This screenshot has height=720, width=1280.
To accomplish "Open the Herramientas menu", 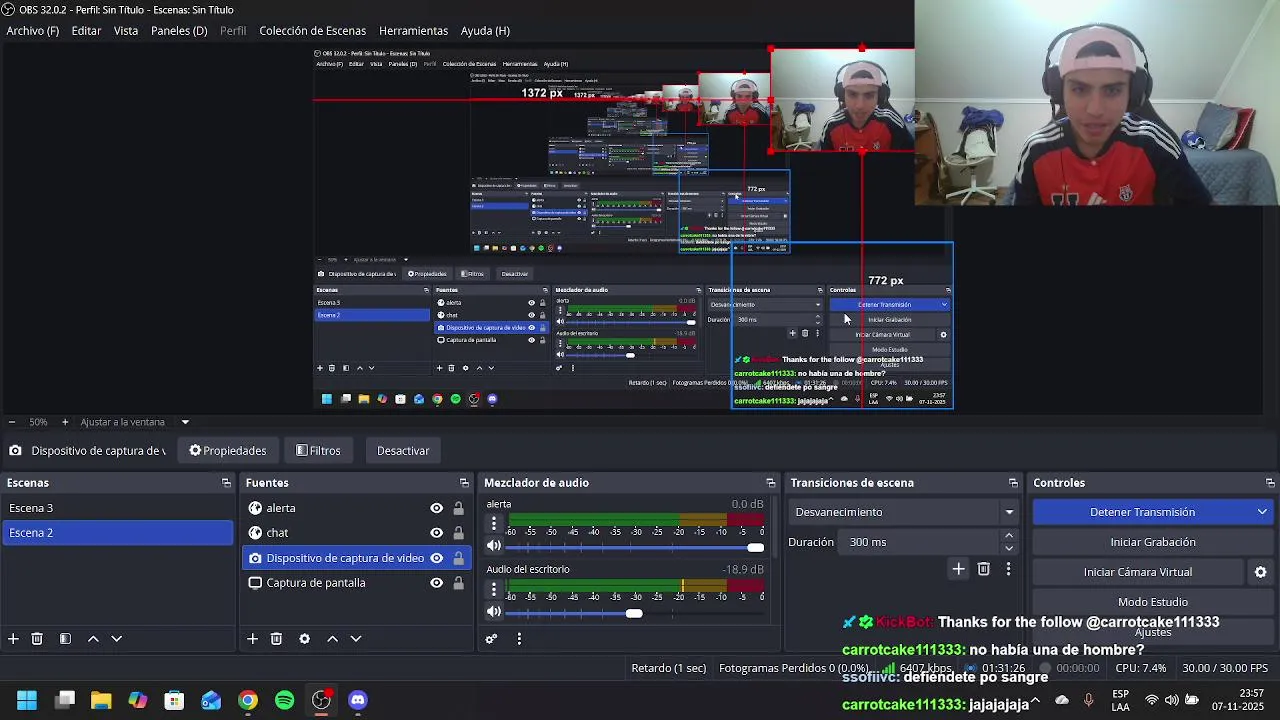I will coord(413,31).
